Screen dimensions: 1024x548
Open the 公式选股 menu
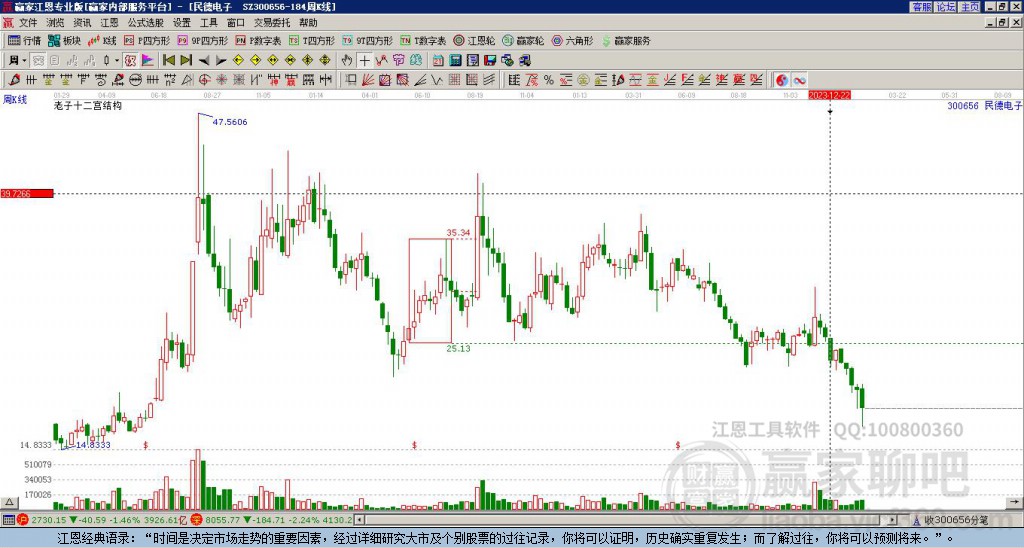click(x=146, y=23)
